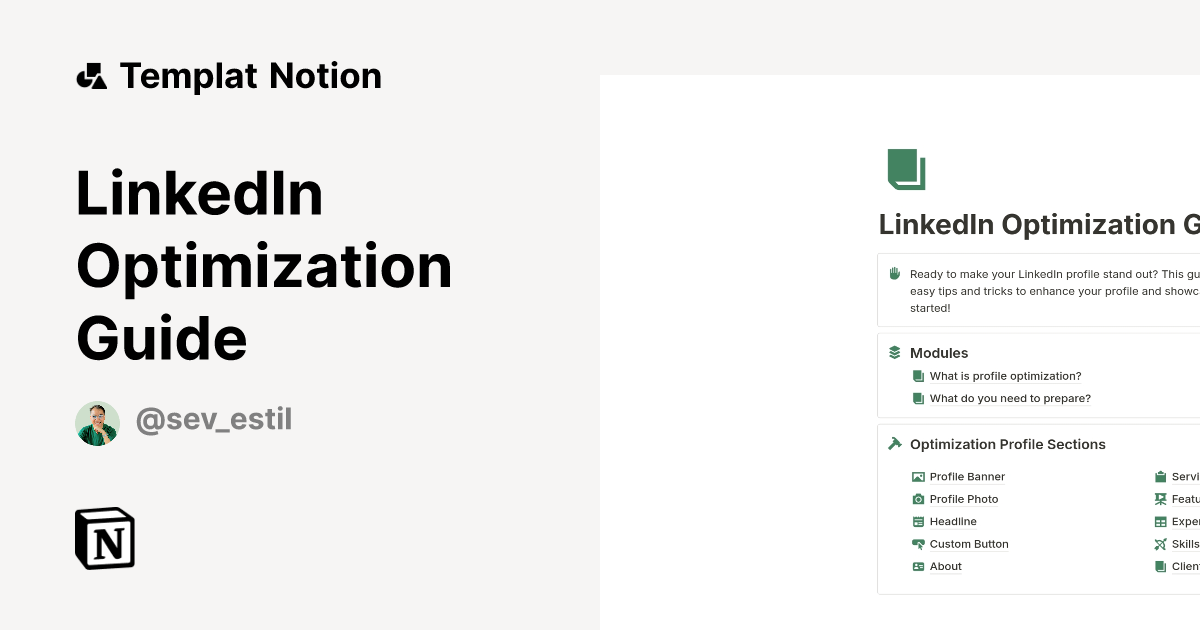The height and width of the screenshot is (630, 1200).
Task: Open the 'What do you need to prepare?' page
Action: point(1010,398)
